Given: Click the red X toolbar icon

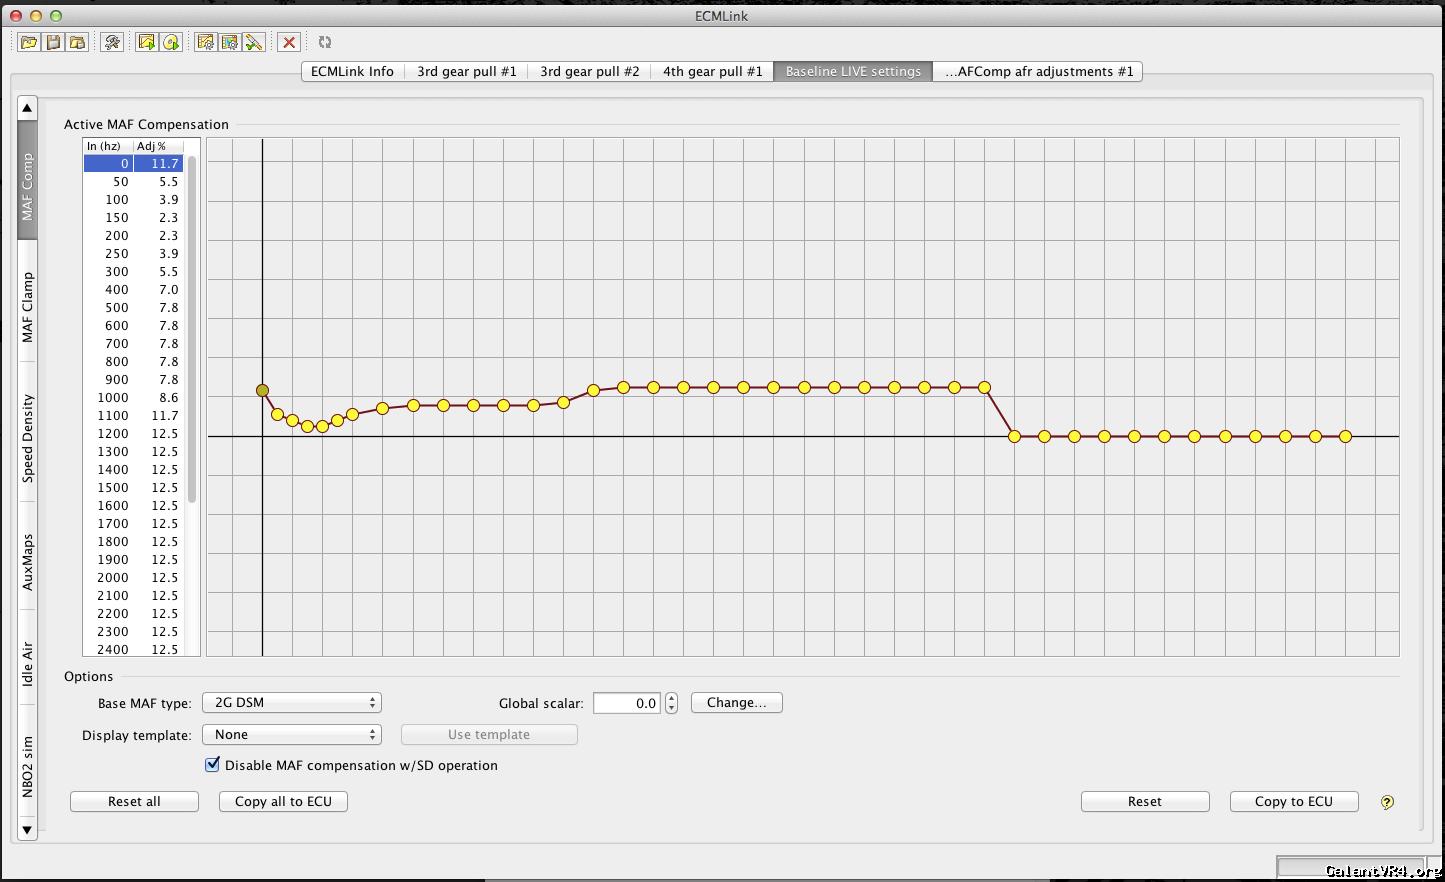Looking at the screenshot, I should [x=289, y=42].
